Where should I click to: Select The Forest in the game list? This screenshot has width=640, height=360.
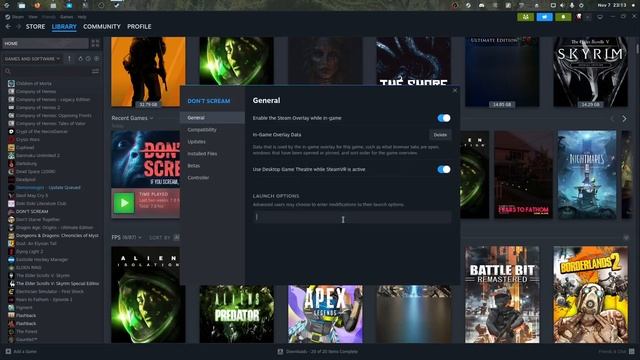point(27,331)
